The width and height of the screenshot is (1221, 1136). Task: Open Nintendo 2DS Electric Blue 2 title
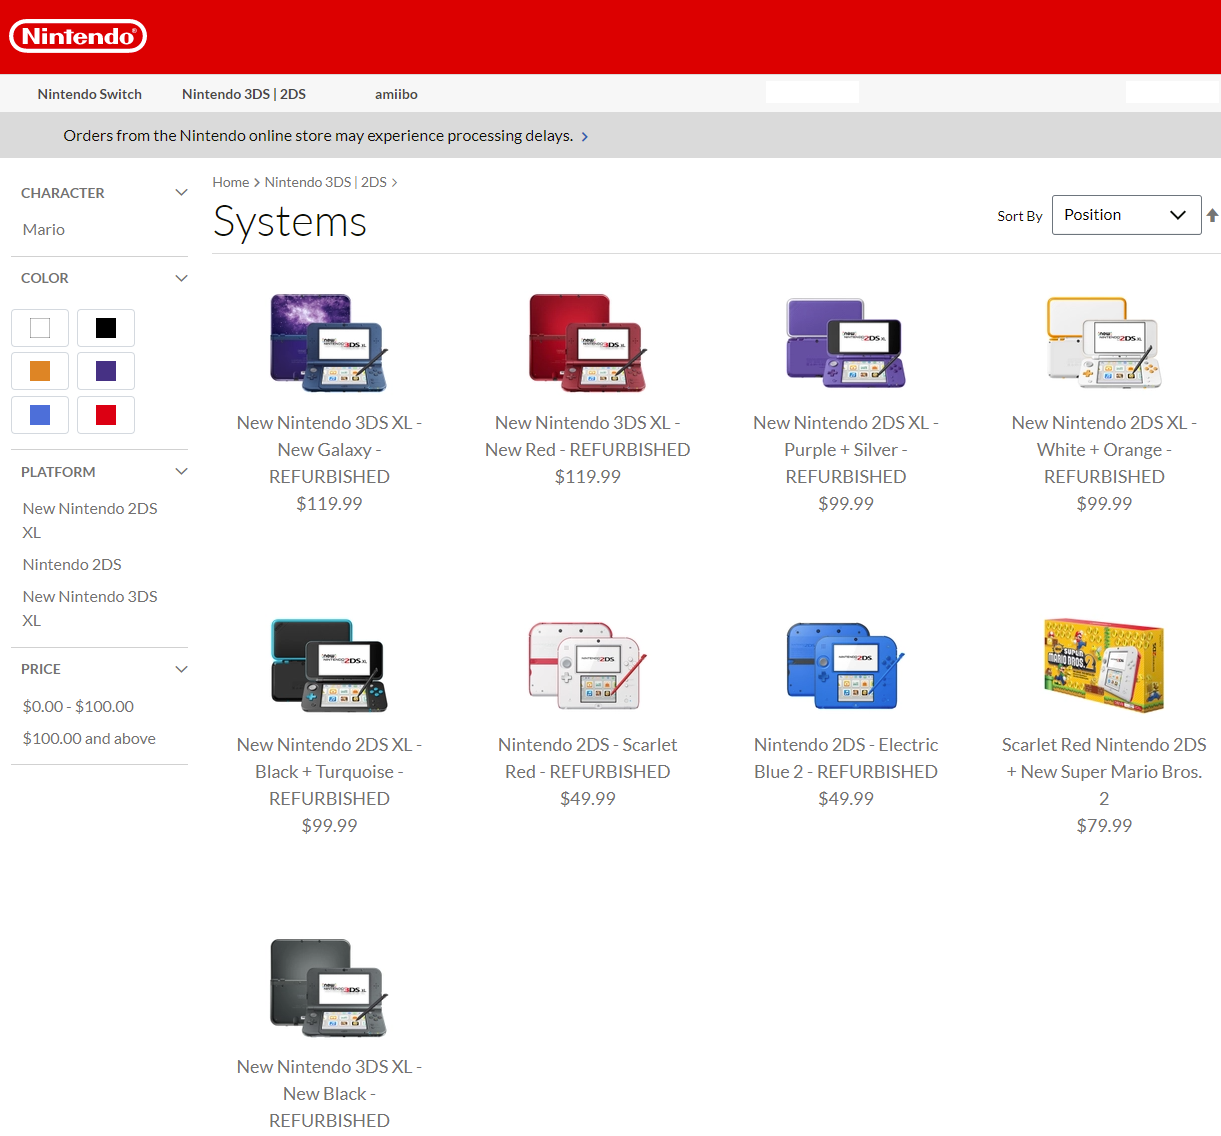click(x=846, y=759)
